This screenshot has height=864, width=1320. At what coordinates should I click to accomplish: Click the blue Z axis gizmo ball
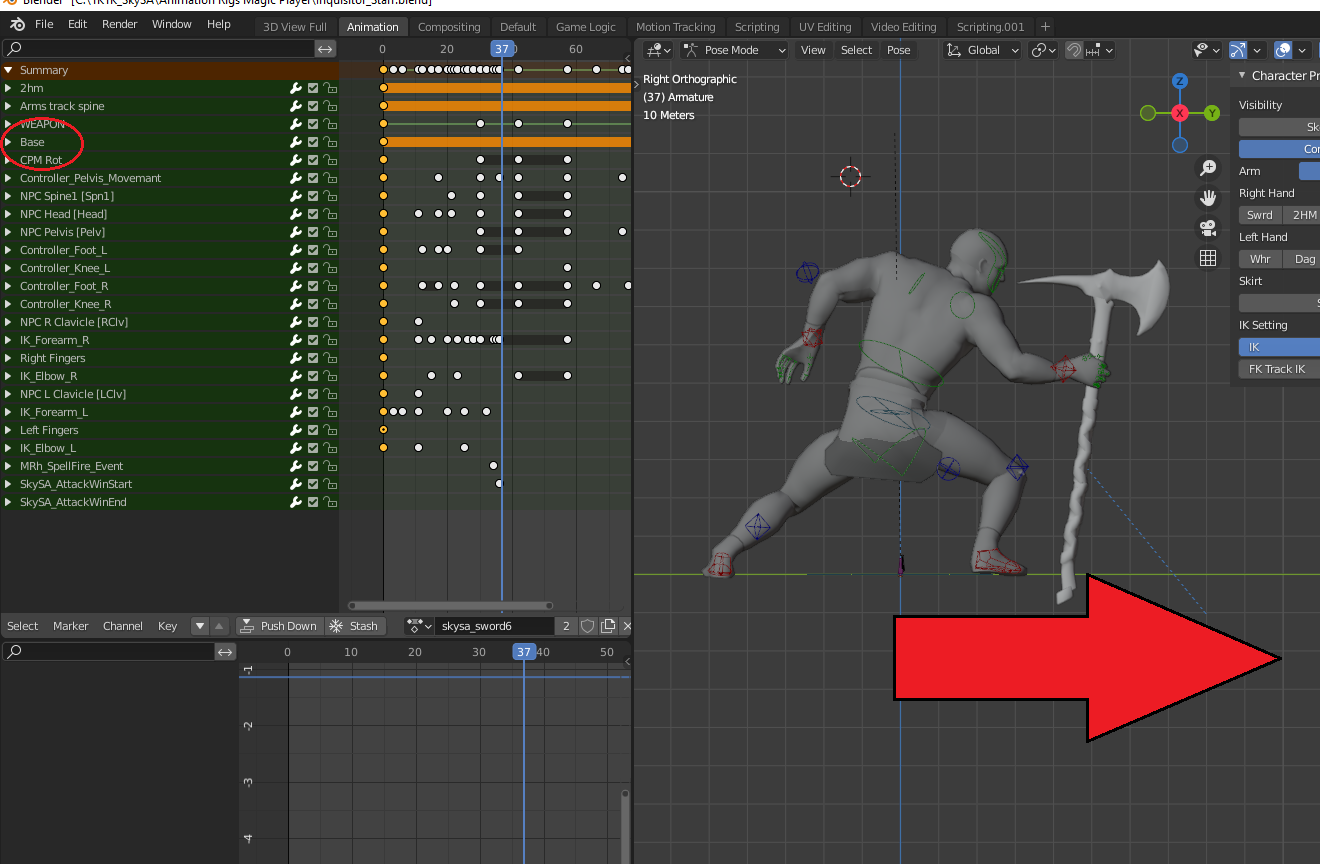tap(1180, 81)
